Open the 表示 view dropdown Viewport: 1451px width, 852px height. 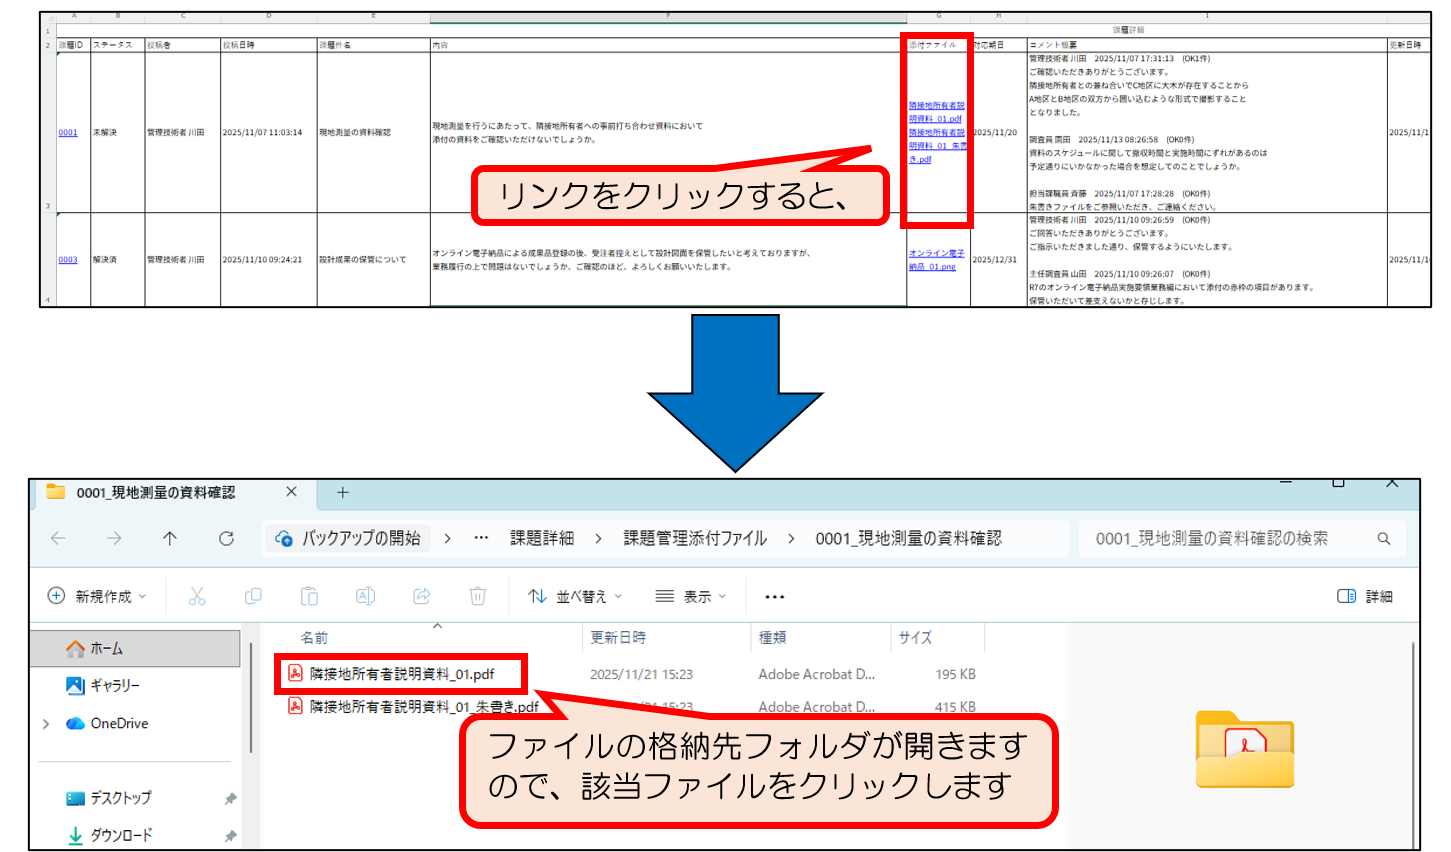(691, 596)
